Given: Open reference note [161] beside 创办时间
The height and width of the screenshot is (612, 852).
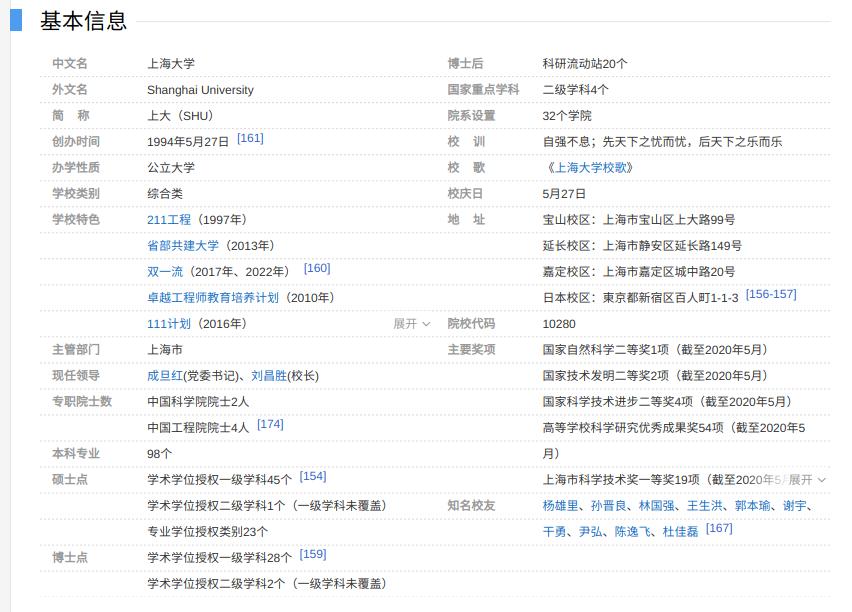Looking at the screenshot, I should pyautogui.click(x=251, y=139).
